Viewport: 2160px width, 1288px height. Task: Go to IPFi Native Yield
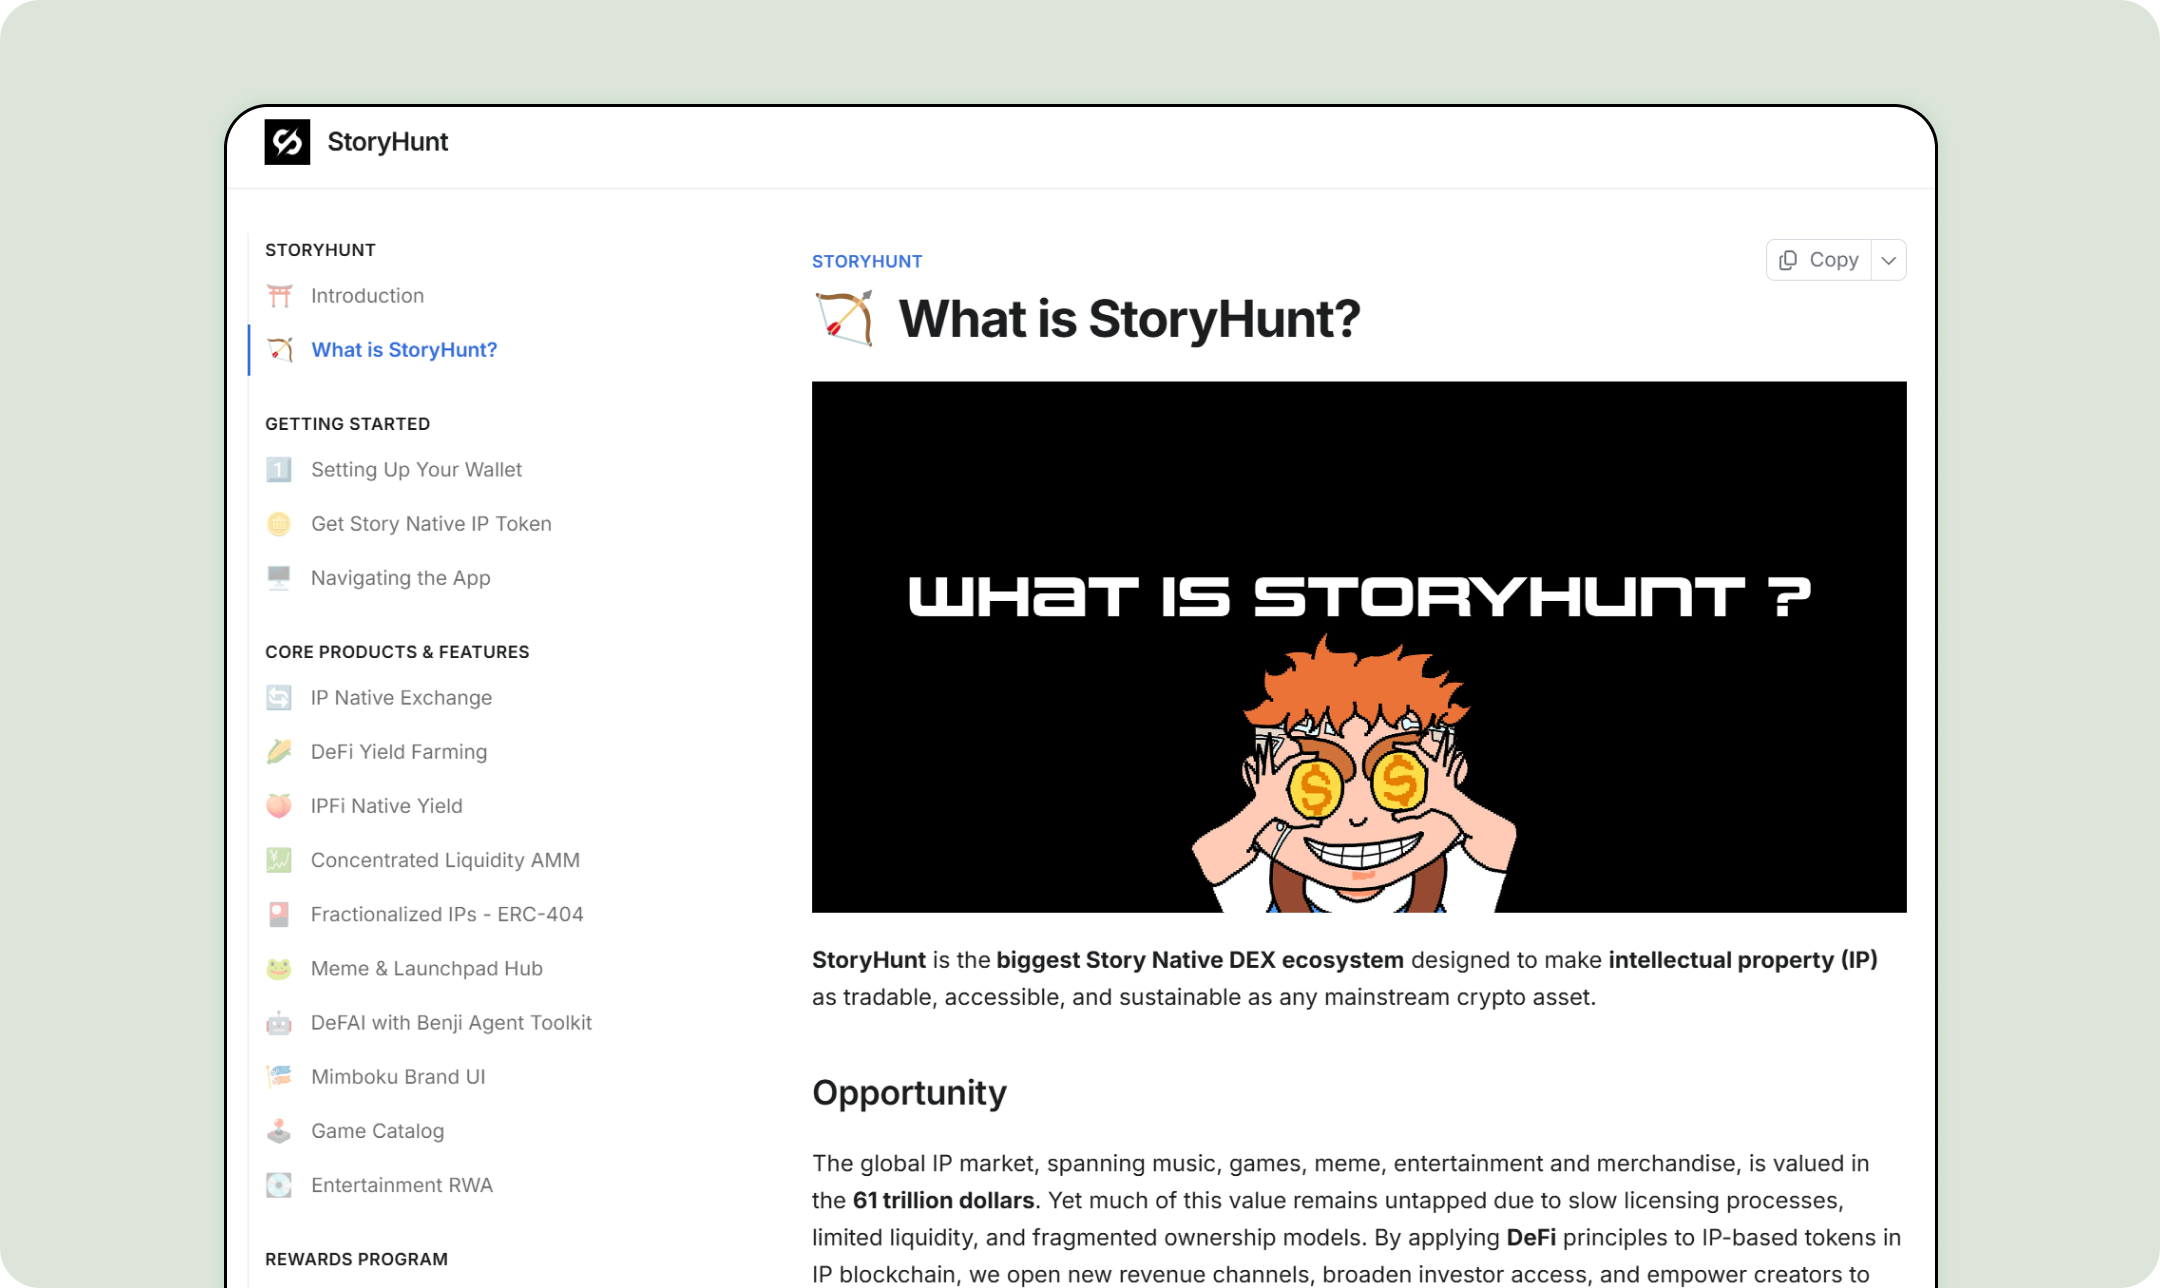click(386, 806)
